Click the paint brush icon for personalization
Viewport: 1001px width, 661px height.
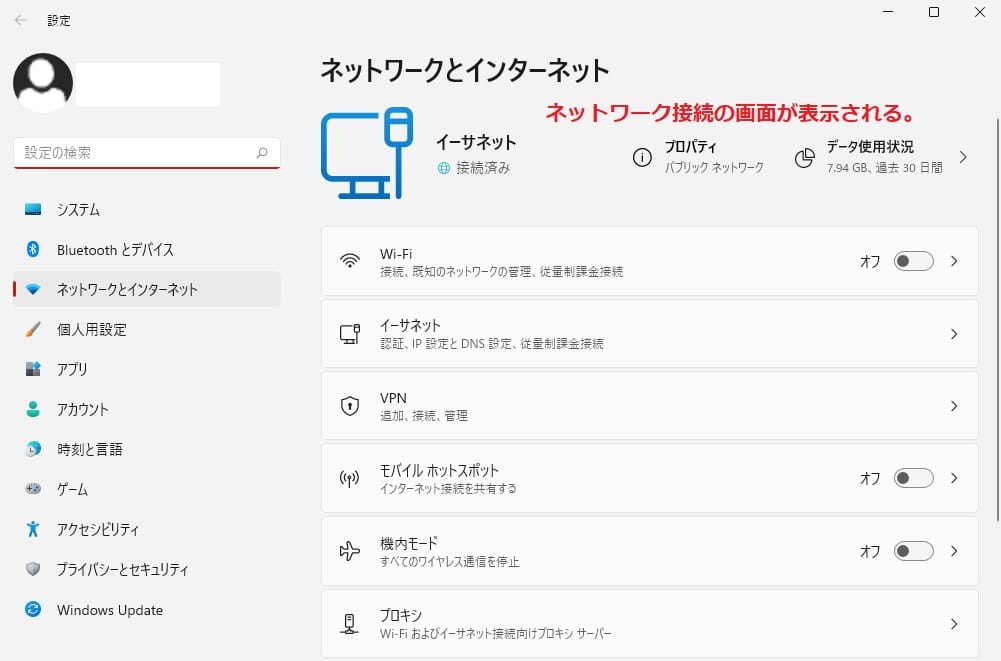coord(31,329)
